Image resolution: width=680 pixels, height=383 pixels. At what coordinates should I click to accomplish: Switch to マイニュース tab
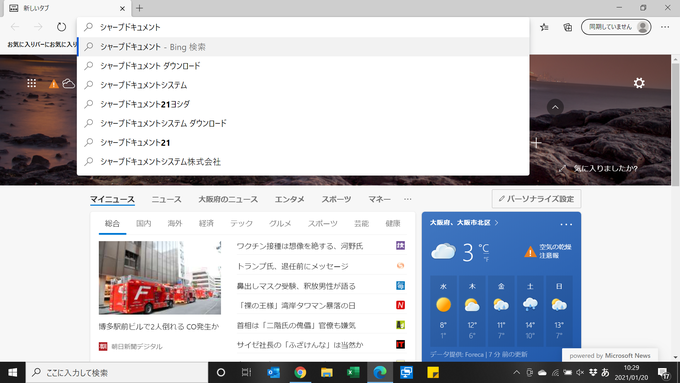[112, 199]
